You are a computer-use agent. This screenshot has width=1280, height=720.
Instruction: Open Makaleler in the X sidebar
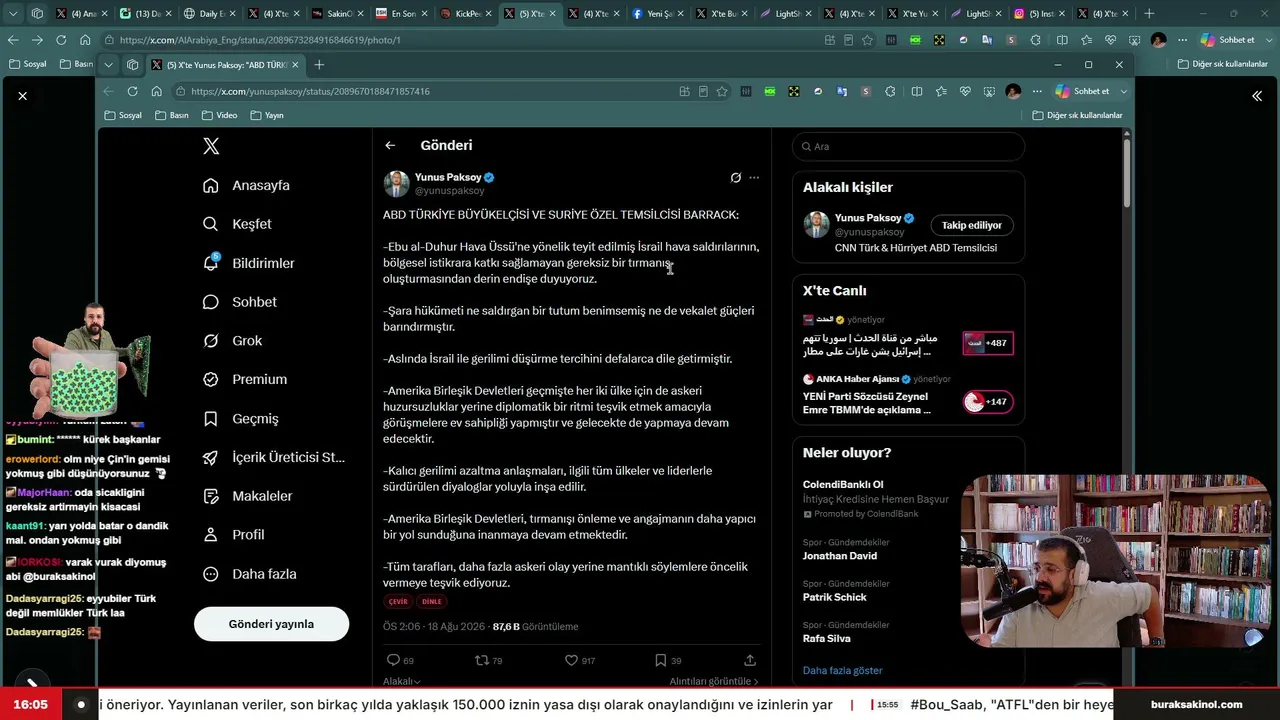tap(247, 496)
